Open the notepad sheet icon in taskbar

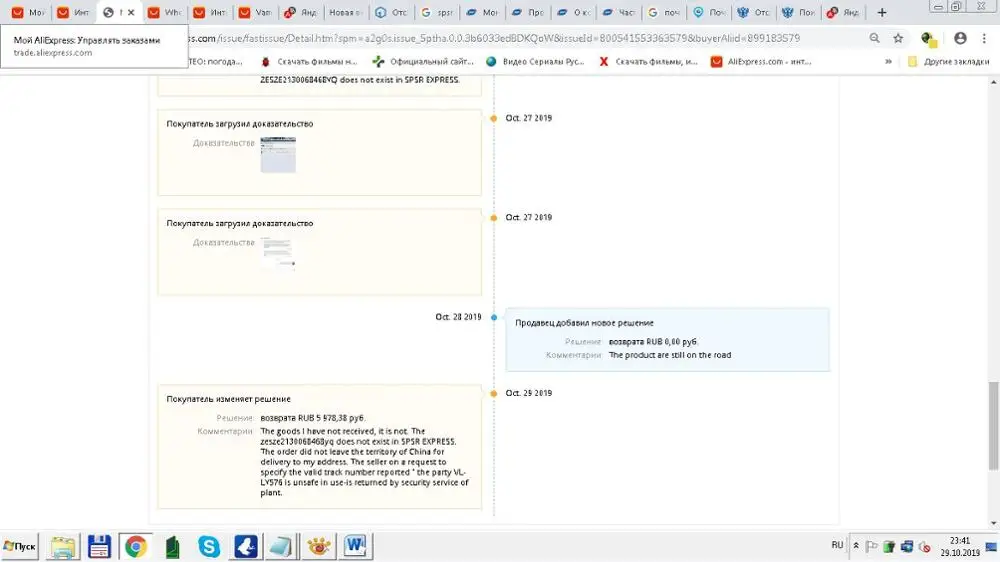coord(281,547)
